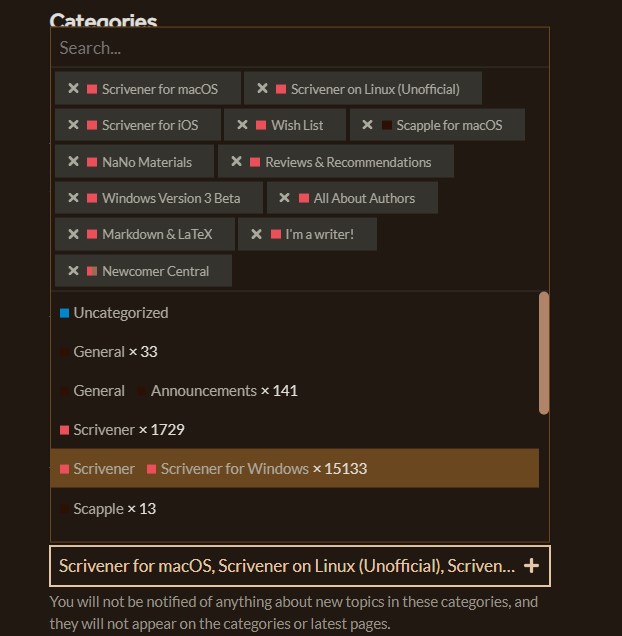Click the category list scrollbar thumb

[544, 353]
